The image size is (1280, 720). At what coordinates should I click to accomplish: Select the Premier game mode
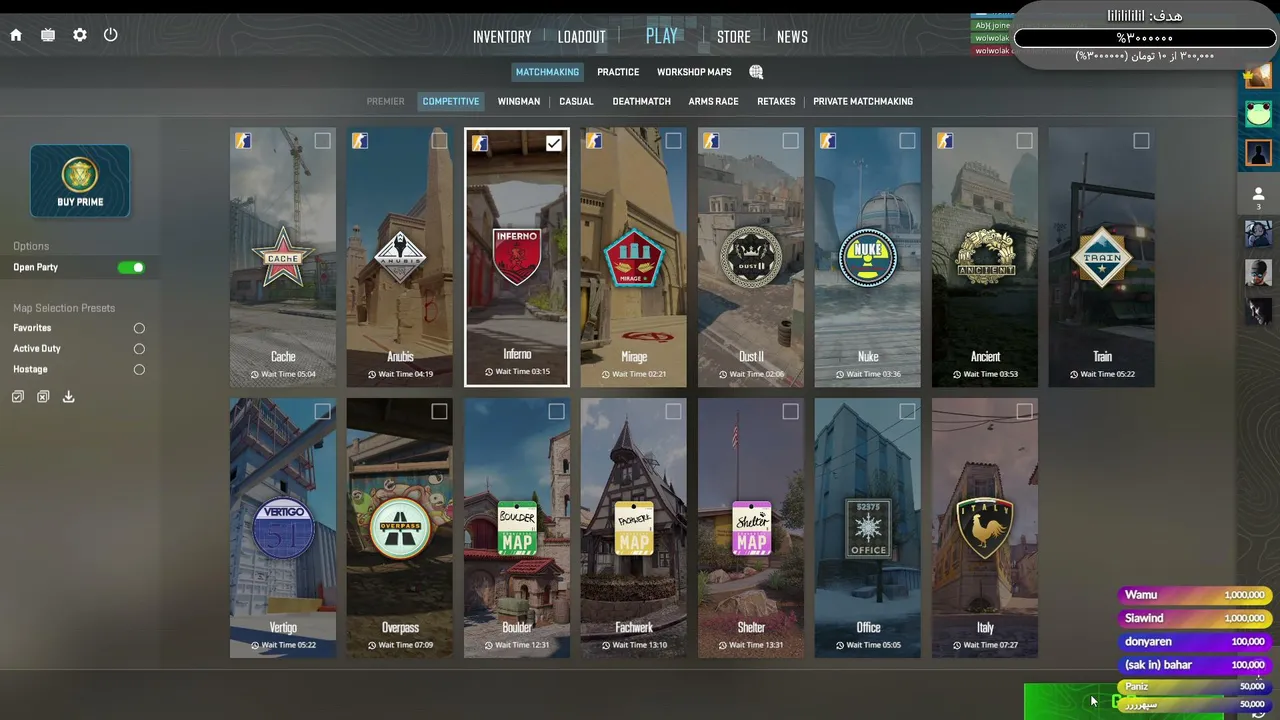point(385,101)
